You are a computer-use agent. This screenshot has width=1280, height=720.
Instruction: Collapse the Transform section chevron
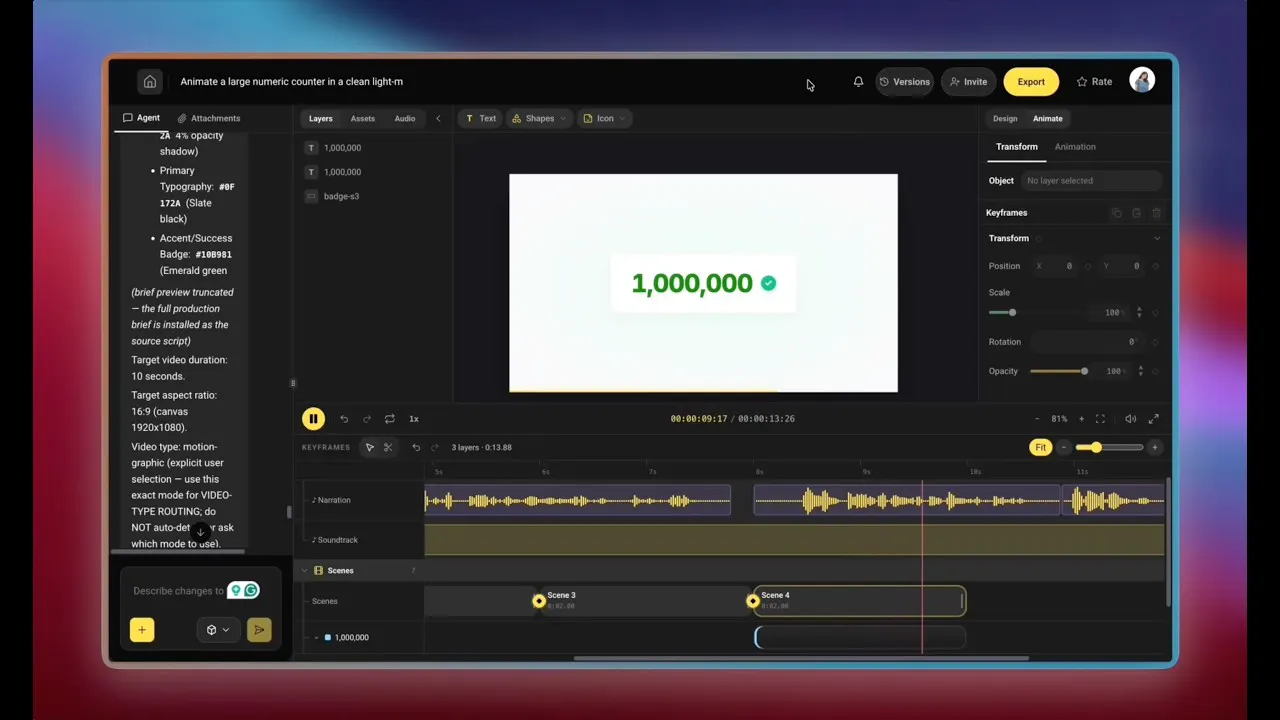click(1157, 238)
